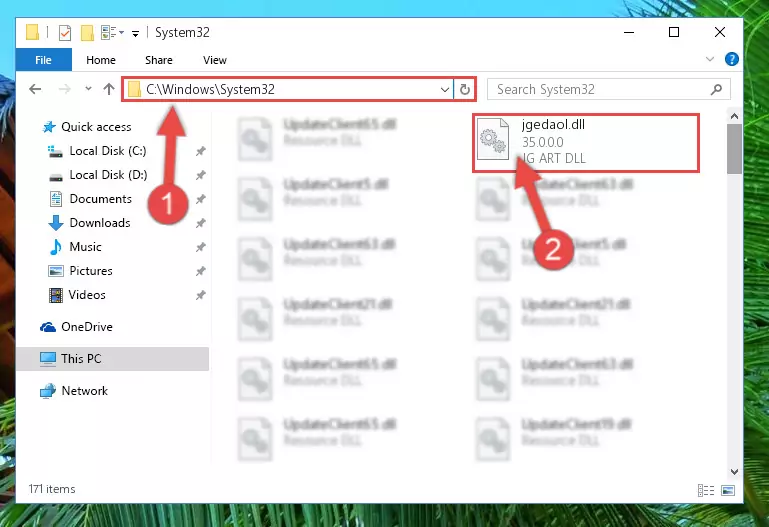Minimize the System32 window
769x527 pixels.
coord(629,32)
